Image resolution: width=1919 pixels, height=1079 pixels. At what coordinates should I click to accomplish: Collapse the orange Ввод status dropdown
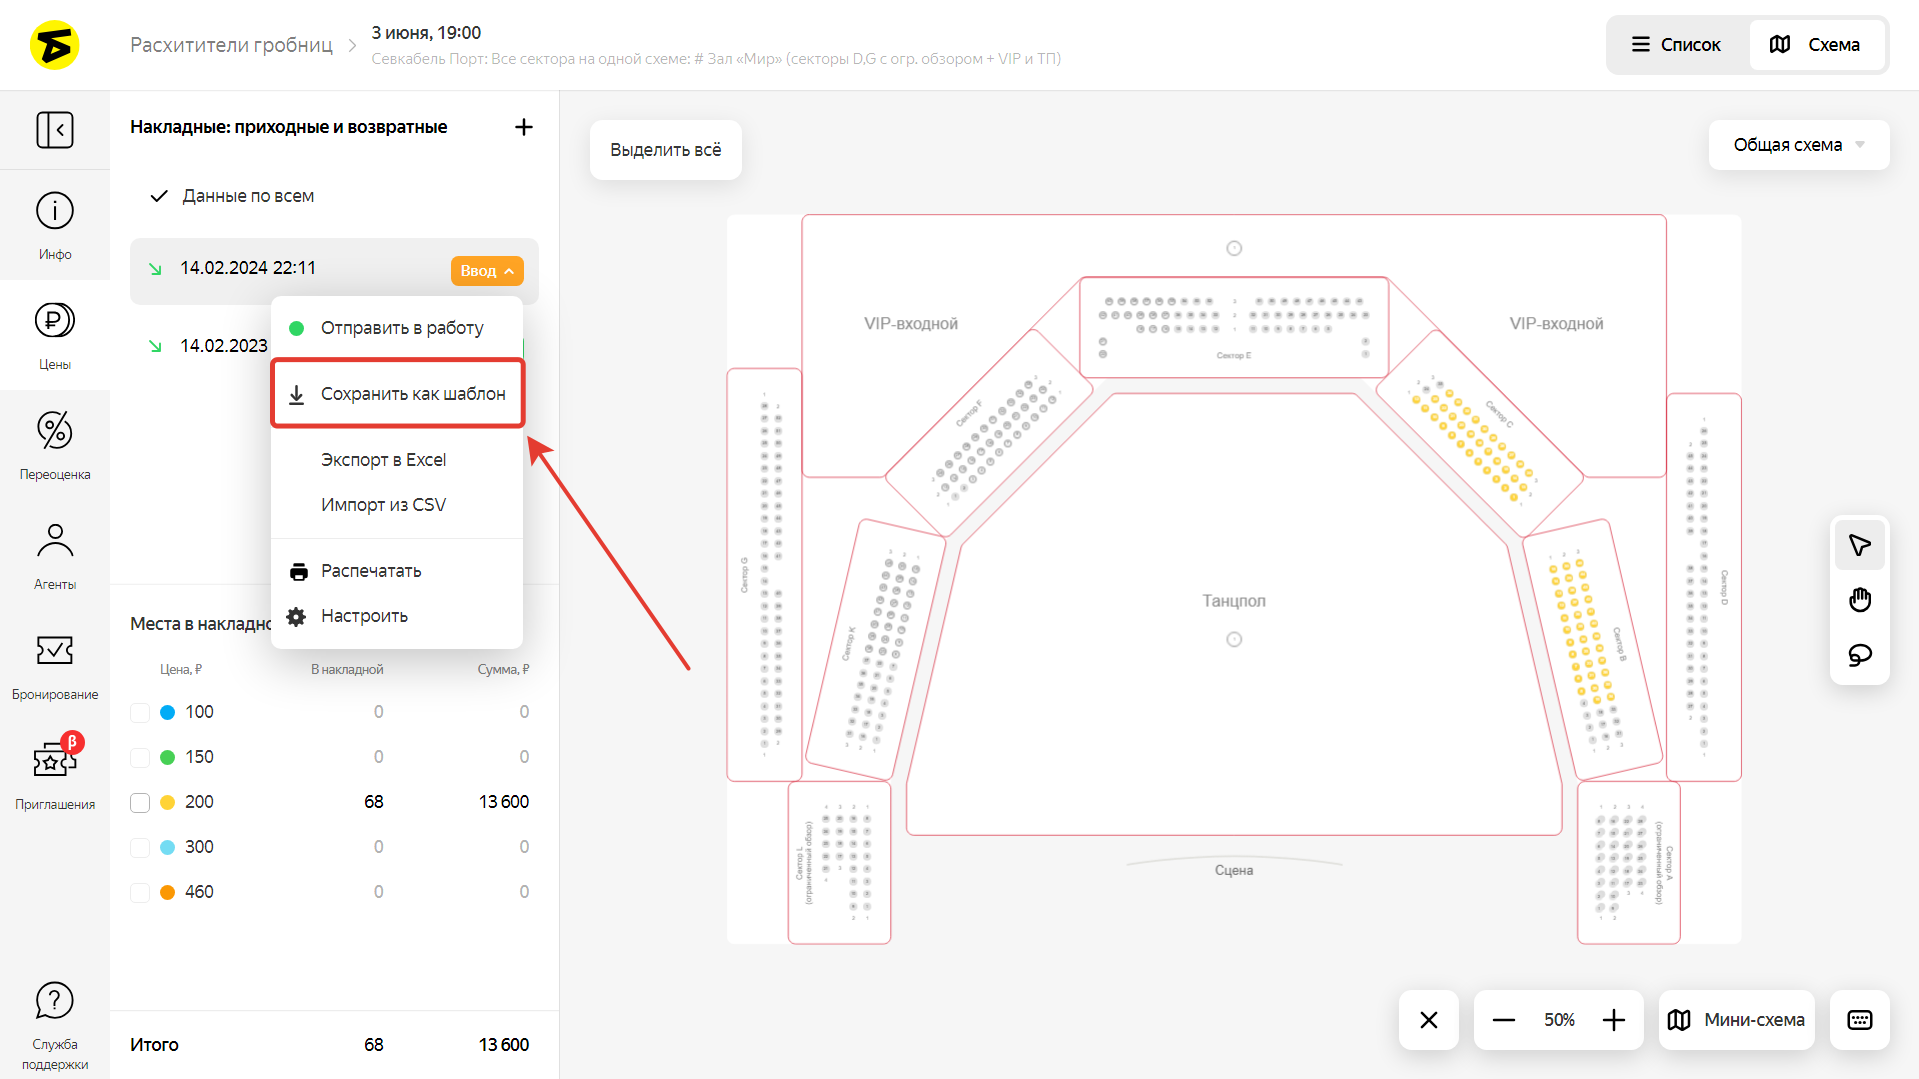point(487,271)
